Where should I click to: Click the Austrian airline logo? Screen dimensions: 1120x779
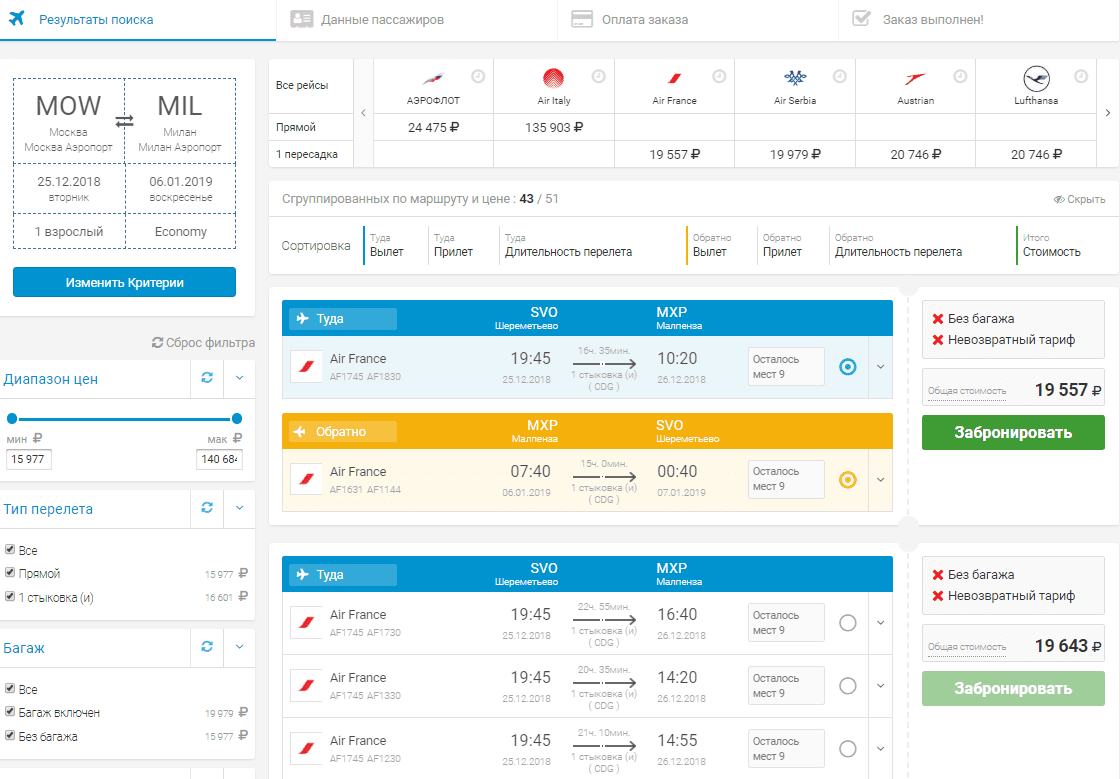[x=915, y=78]
